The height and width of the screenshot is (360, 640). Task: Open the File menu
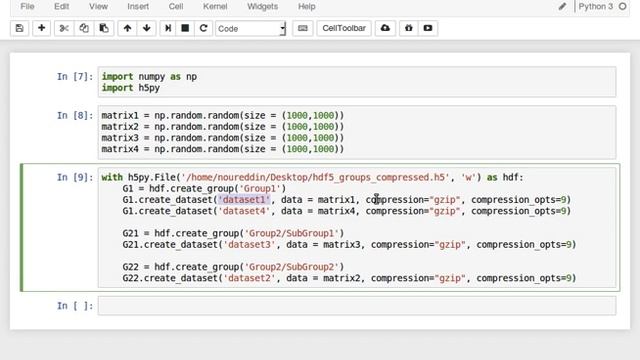click(x=27, y=7)
